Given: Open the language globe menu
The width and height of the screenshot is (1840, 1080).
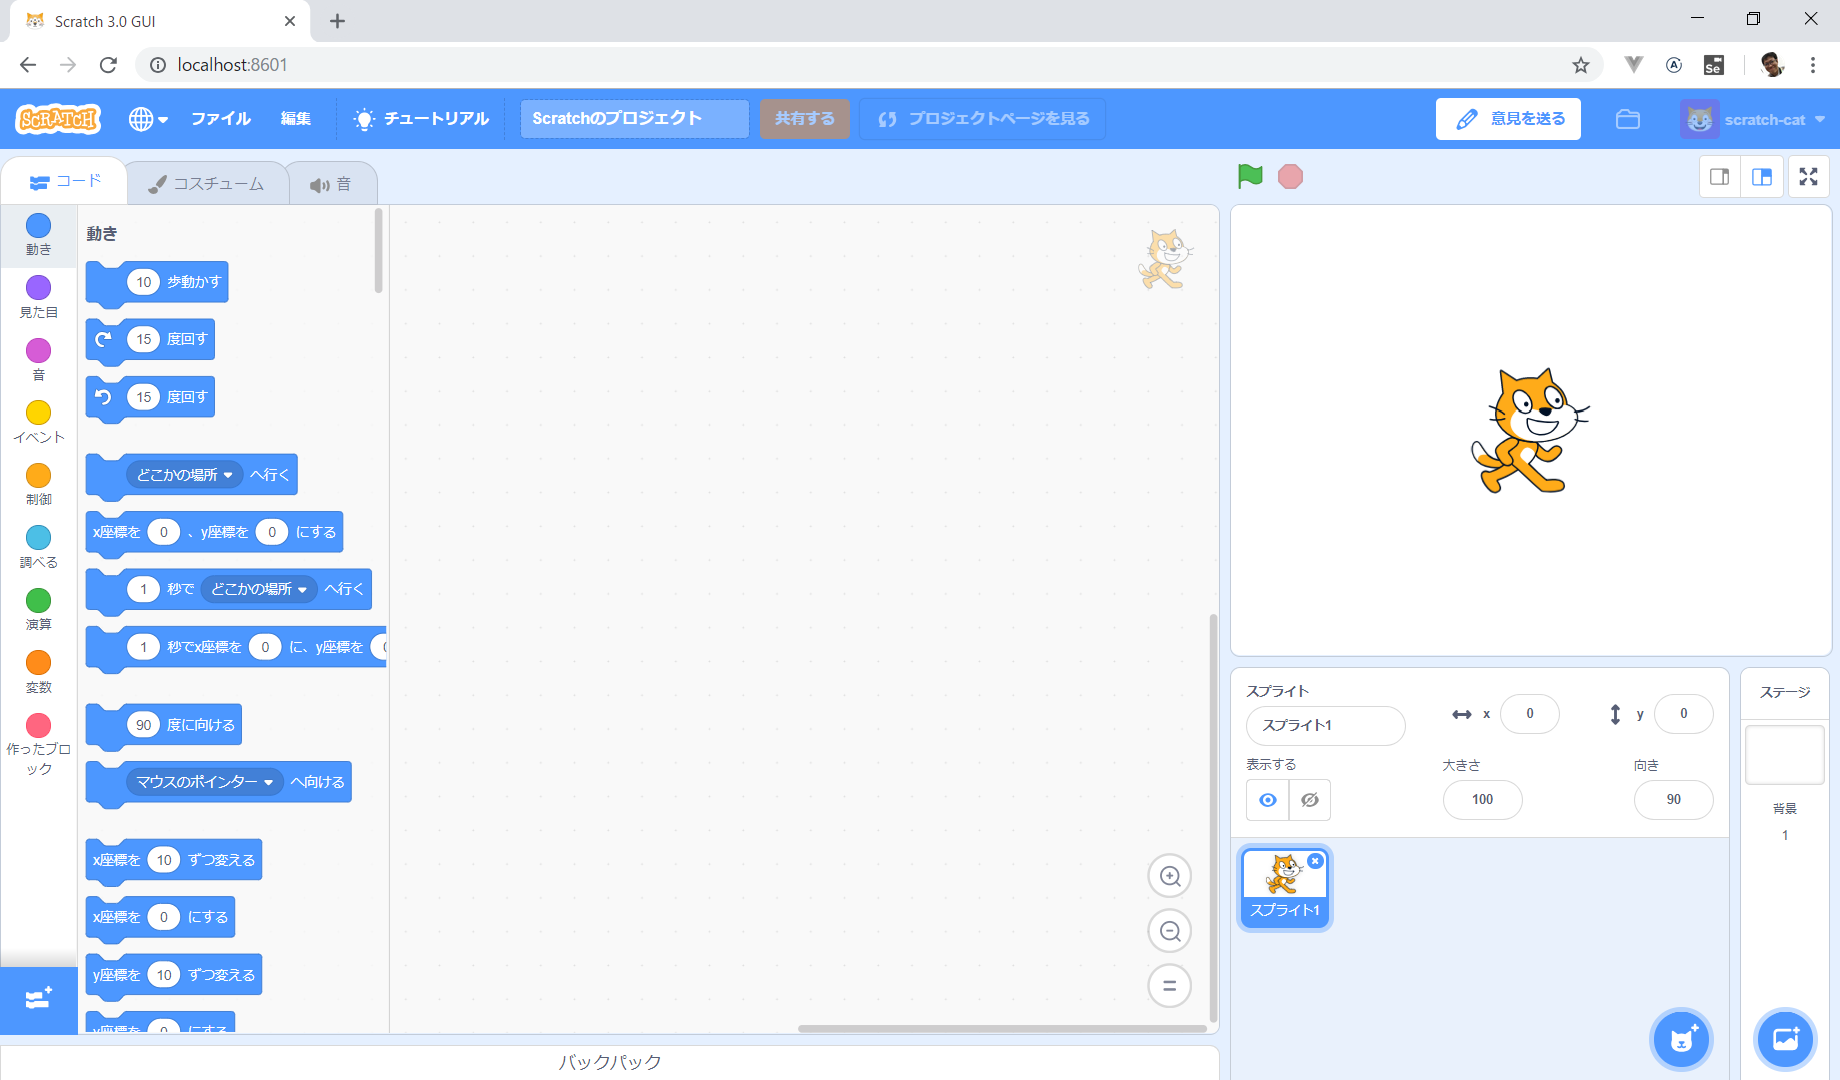Looking at the screenshot, I should click(148, 119).
